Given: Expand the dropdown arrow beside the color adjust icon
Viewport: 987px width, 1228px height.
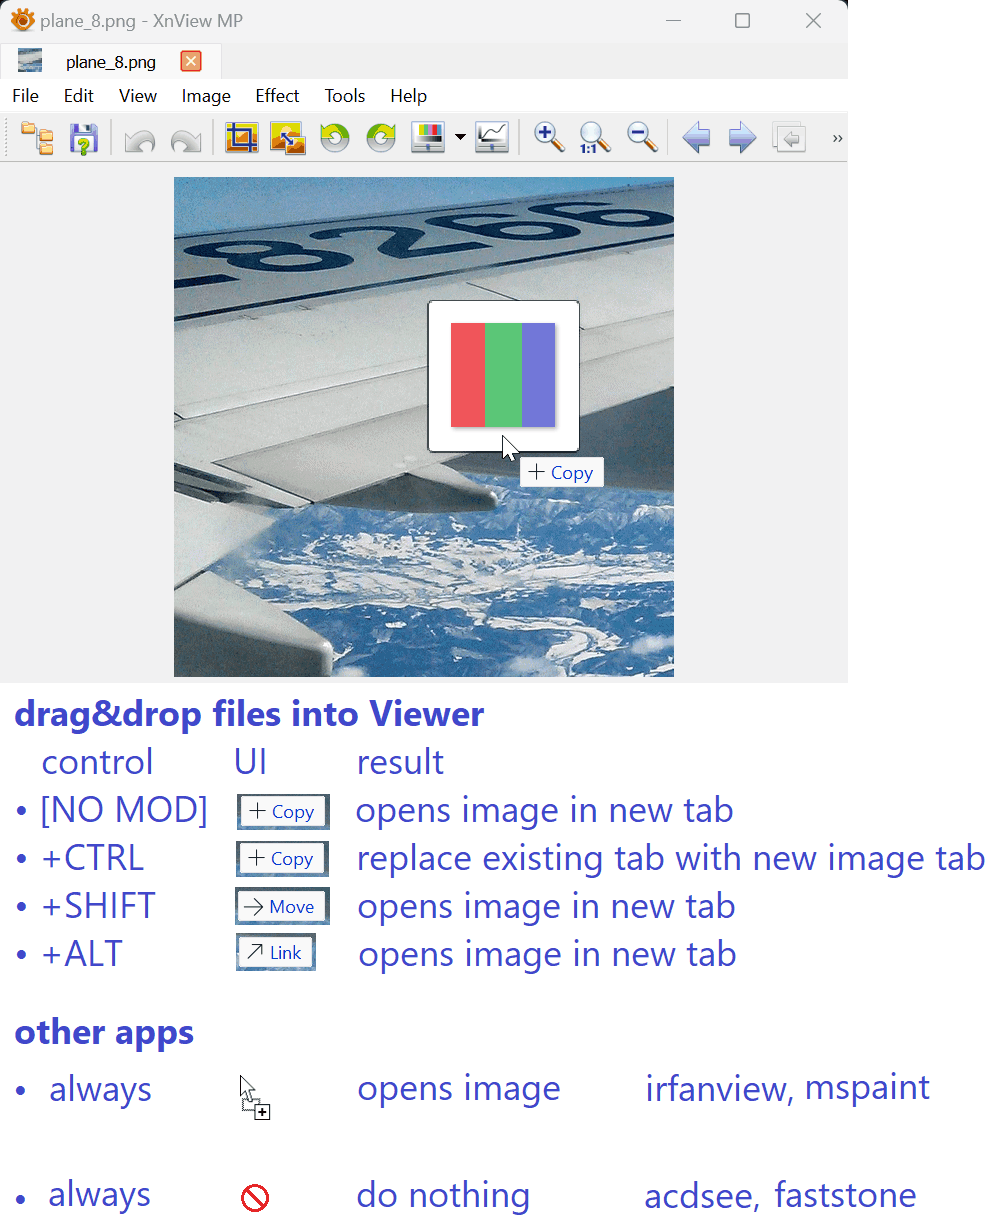Looking at the screenshot, I should tap(460, 138).
